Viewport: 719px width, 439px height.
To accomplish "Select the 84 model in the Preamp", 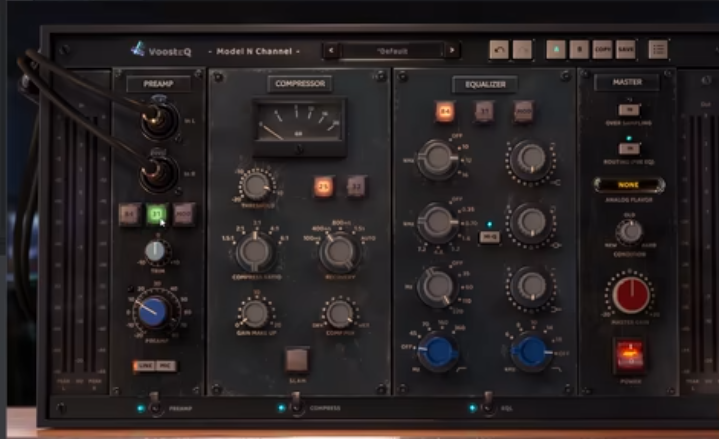I will pos(129,214).
